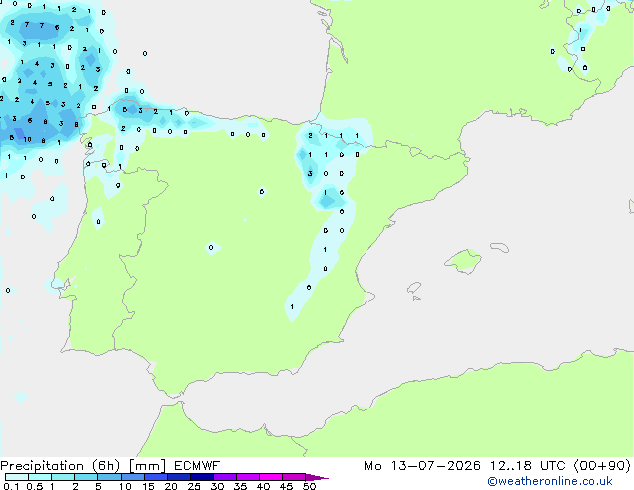The height and width of the screenshot is (490, 634).
Task: Click the '[mm]' unit label
Action: (x=147, y=466)
